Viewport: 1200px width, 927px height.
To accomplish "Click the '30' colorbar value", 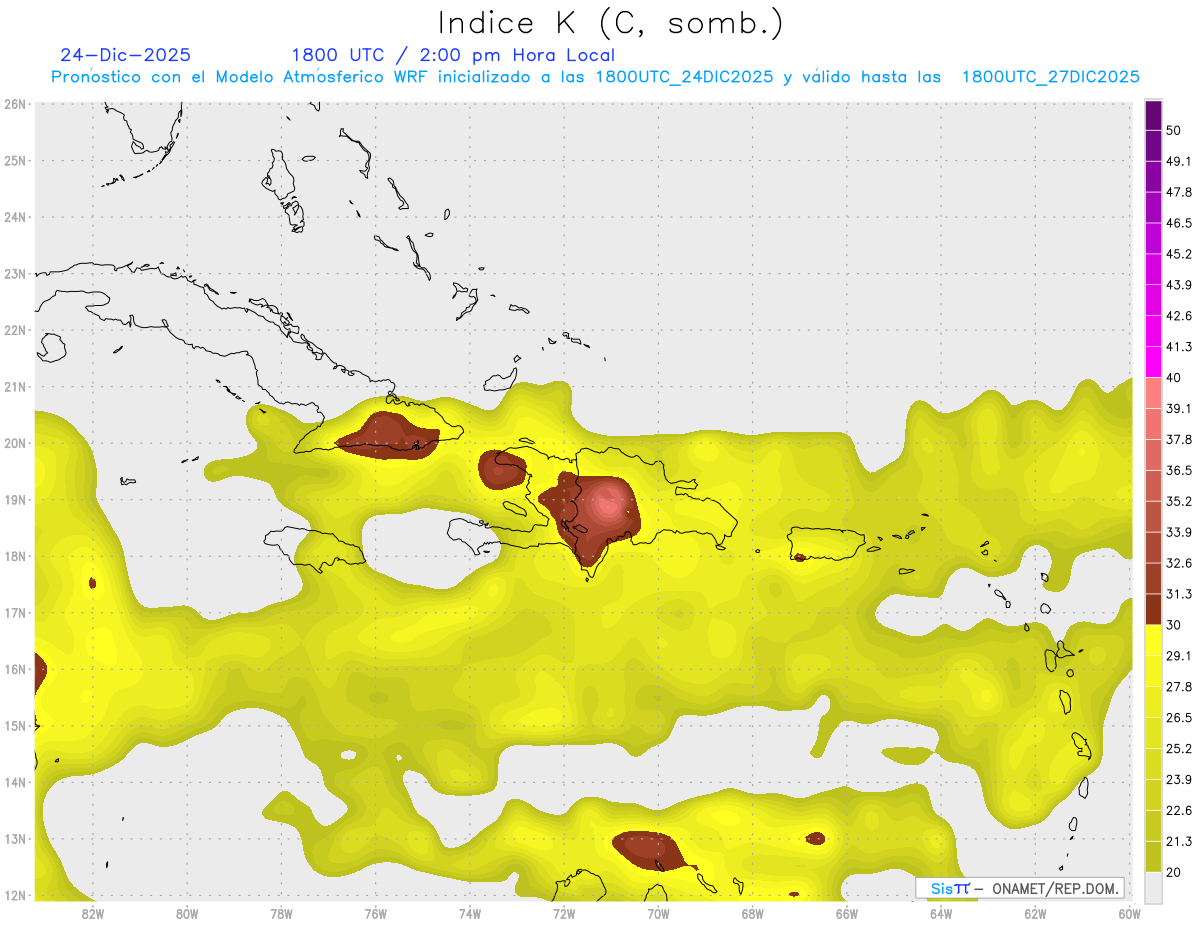I will 1174,624.
